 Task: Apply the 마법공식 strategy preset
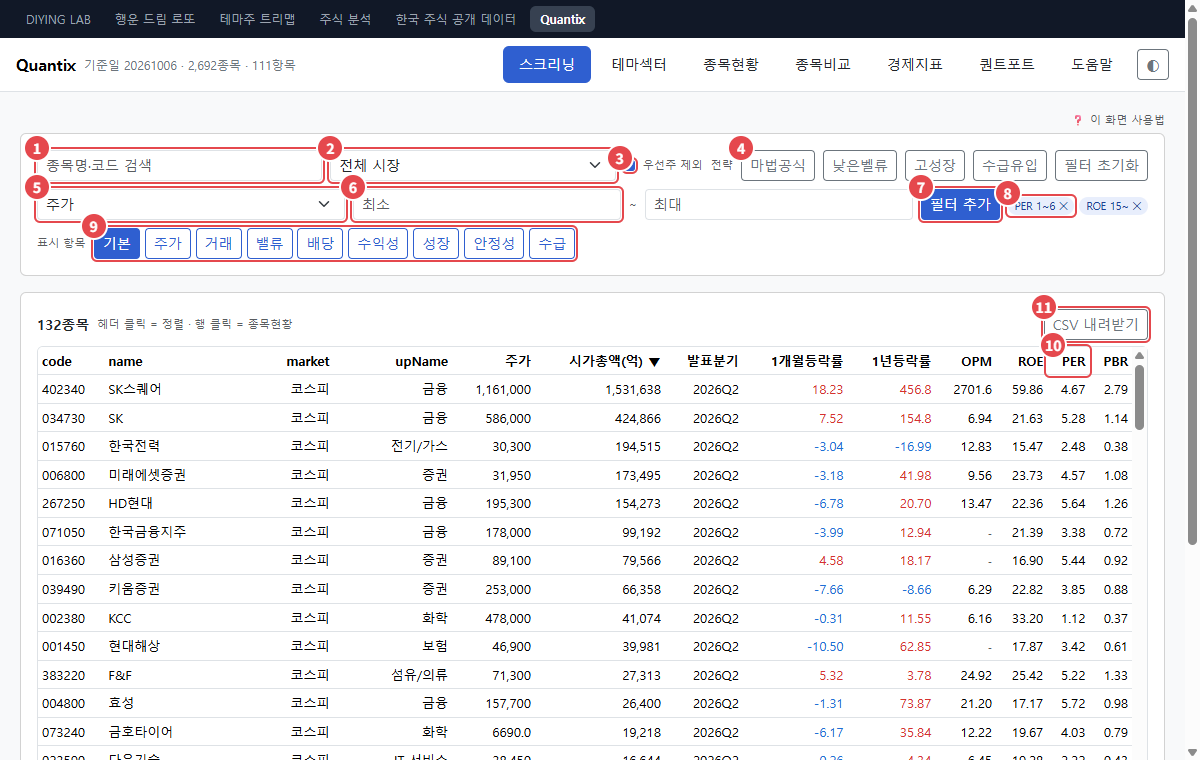(778, 165)
